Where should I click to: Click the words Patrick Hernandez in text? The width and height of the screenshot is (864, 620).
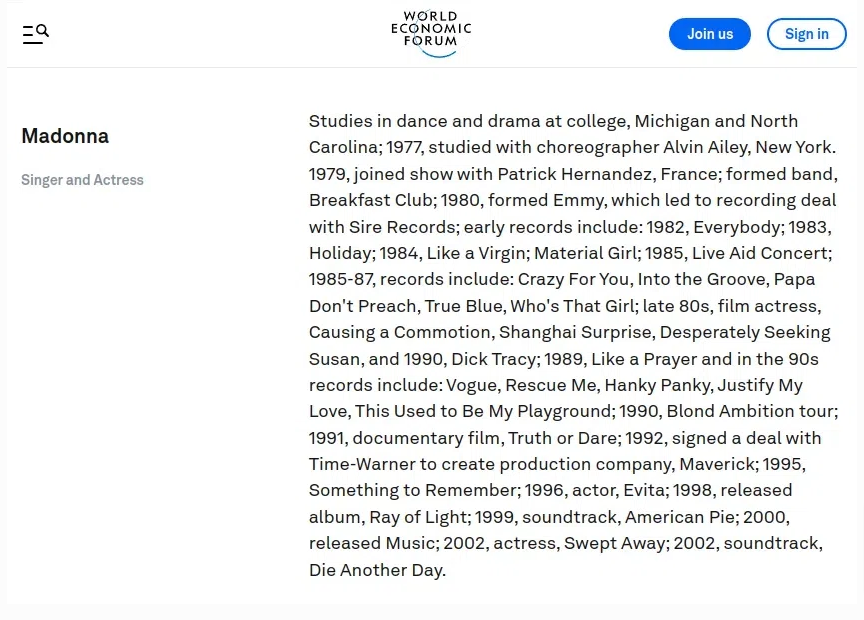point(577,174)
